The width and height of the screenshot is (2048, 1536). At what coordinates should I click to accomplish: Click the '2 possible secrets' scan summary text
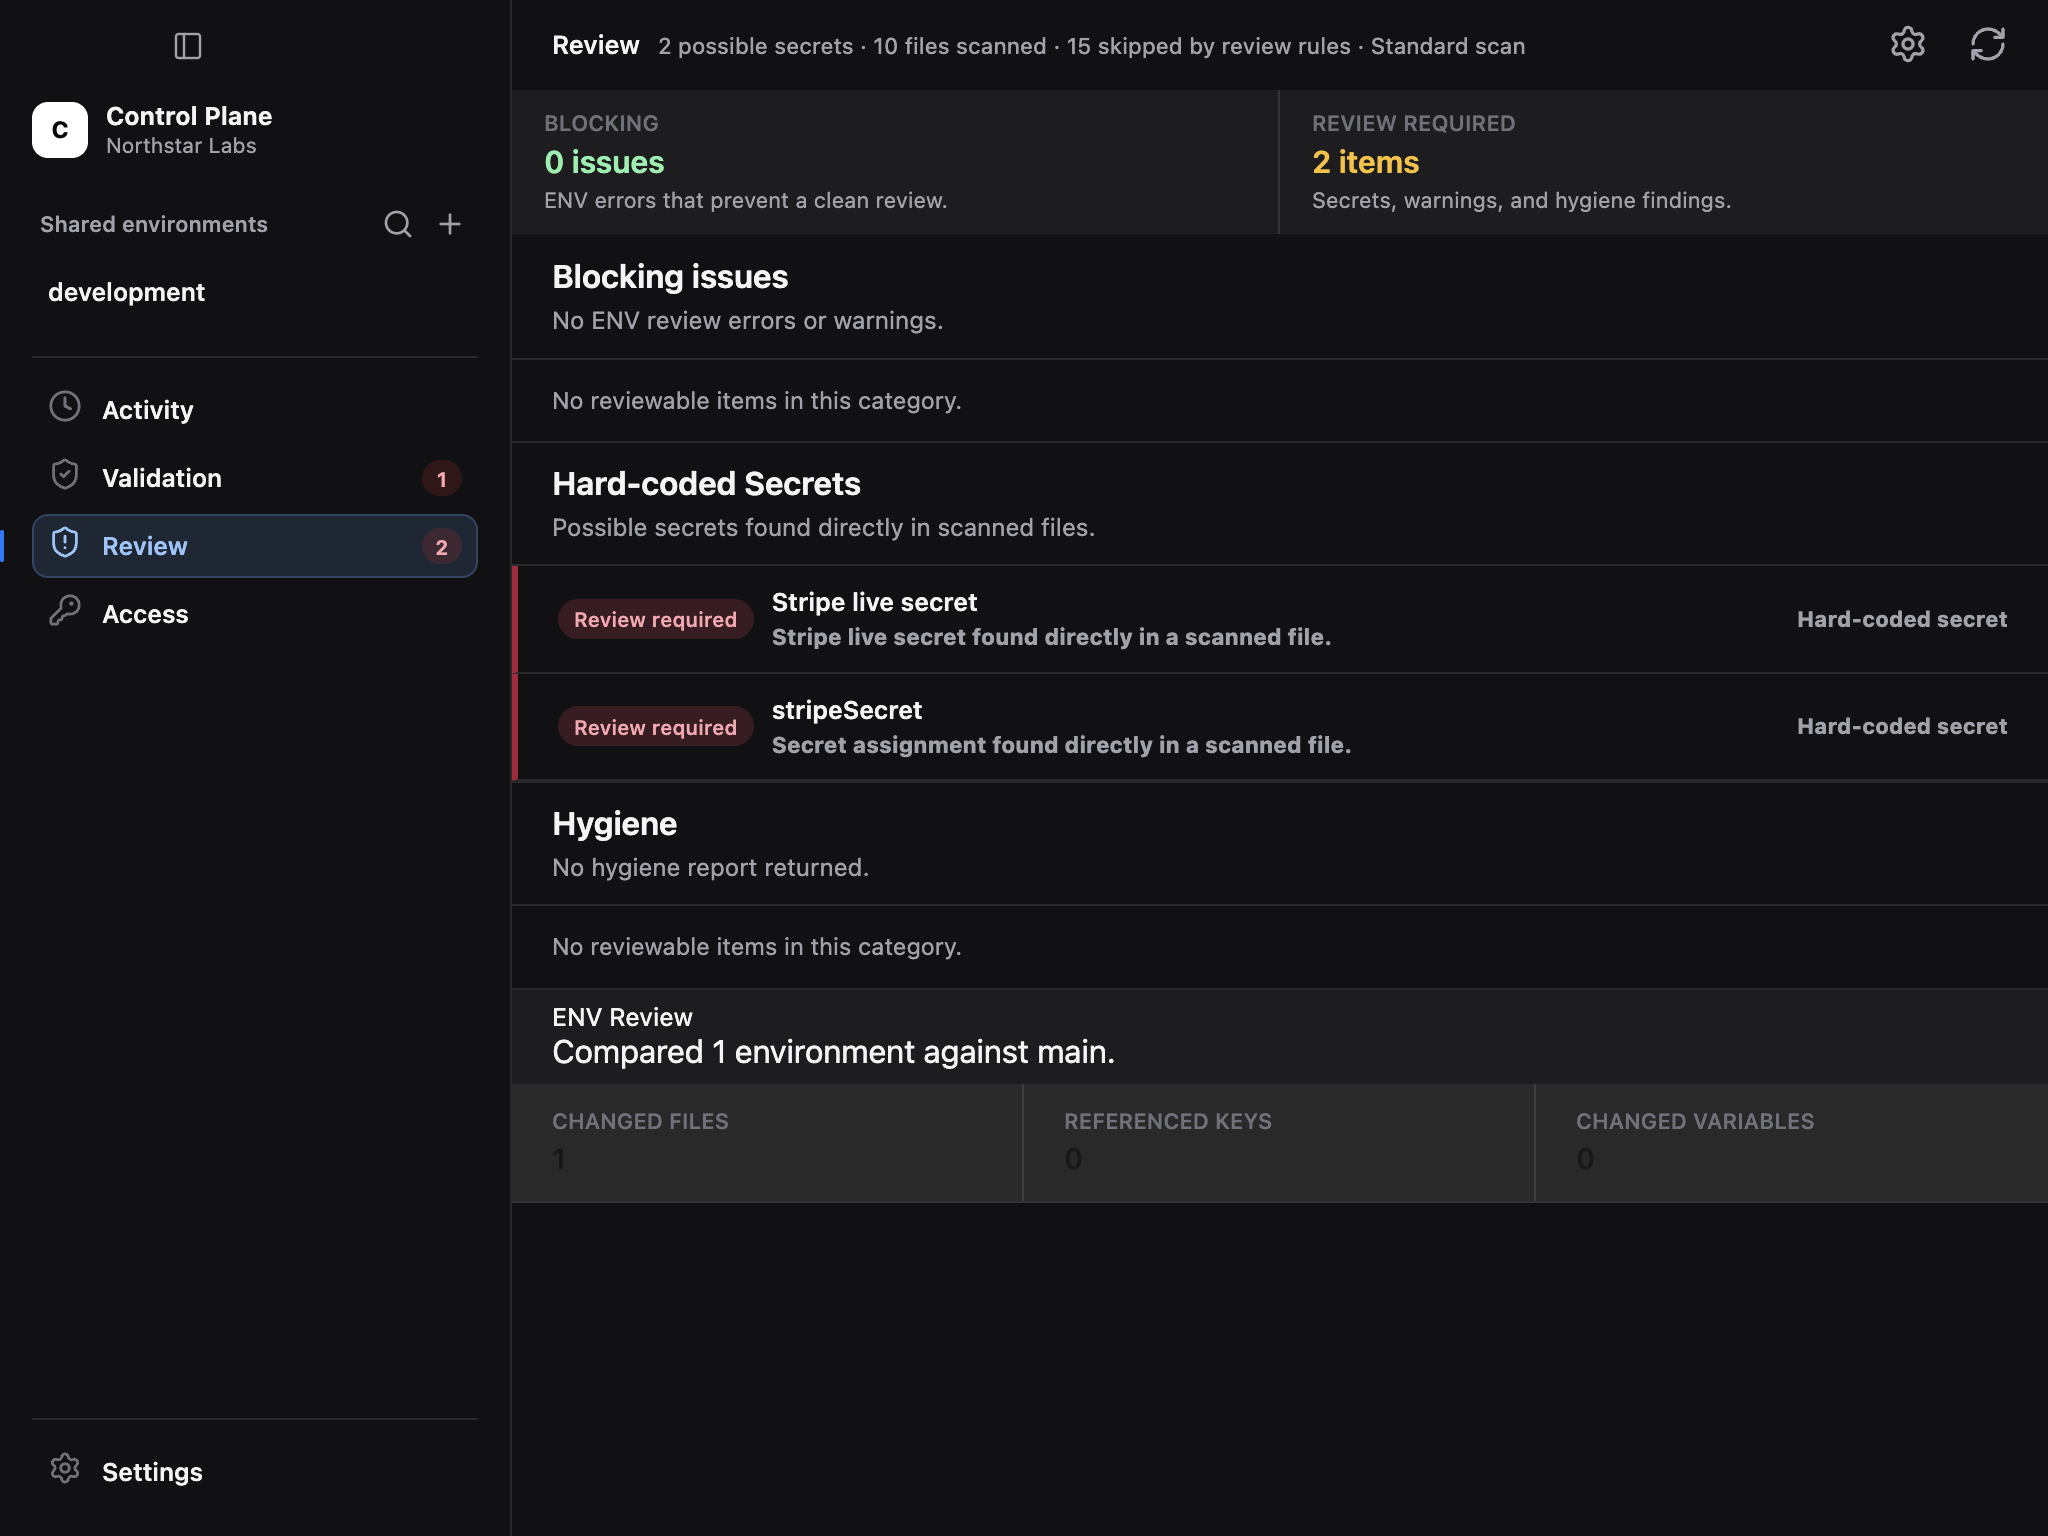[x=755, y=46]
